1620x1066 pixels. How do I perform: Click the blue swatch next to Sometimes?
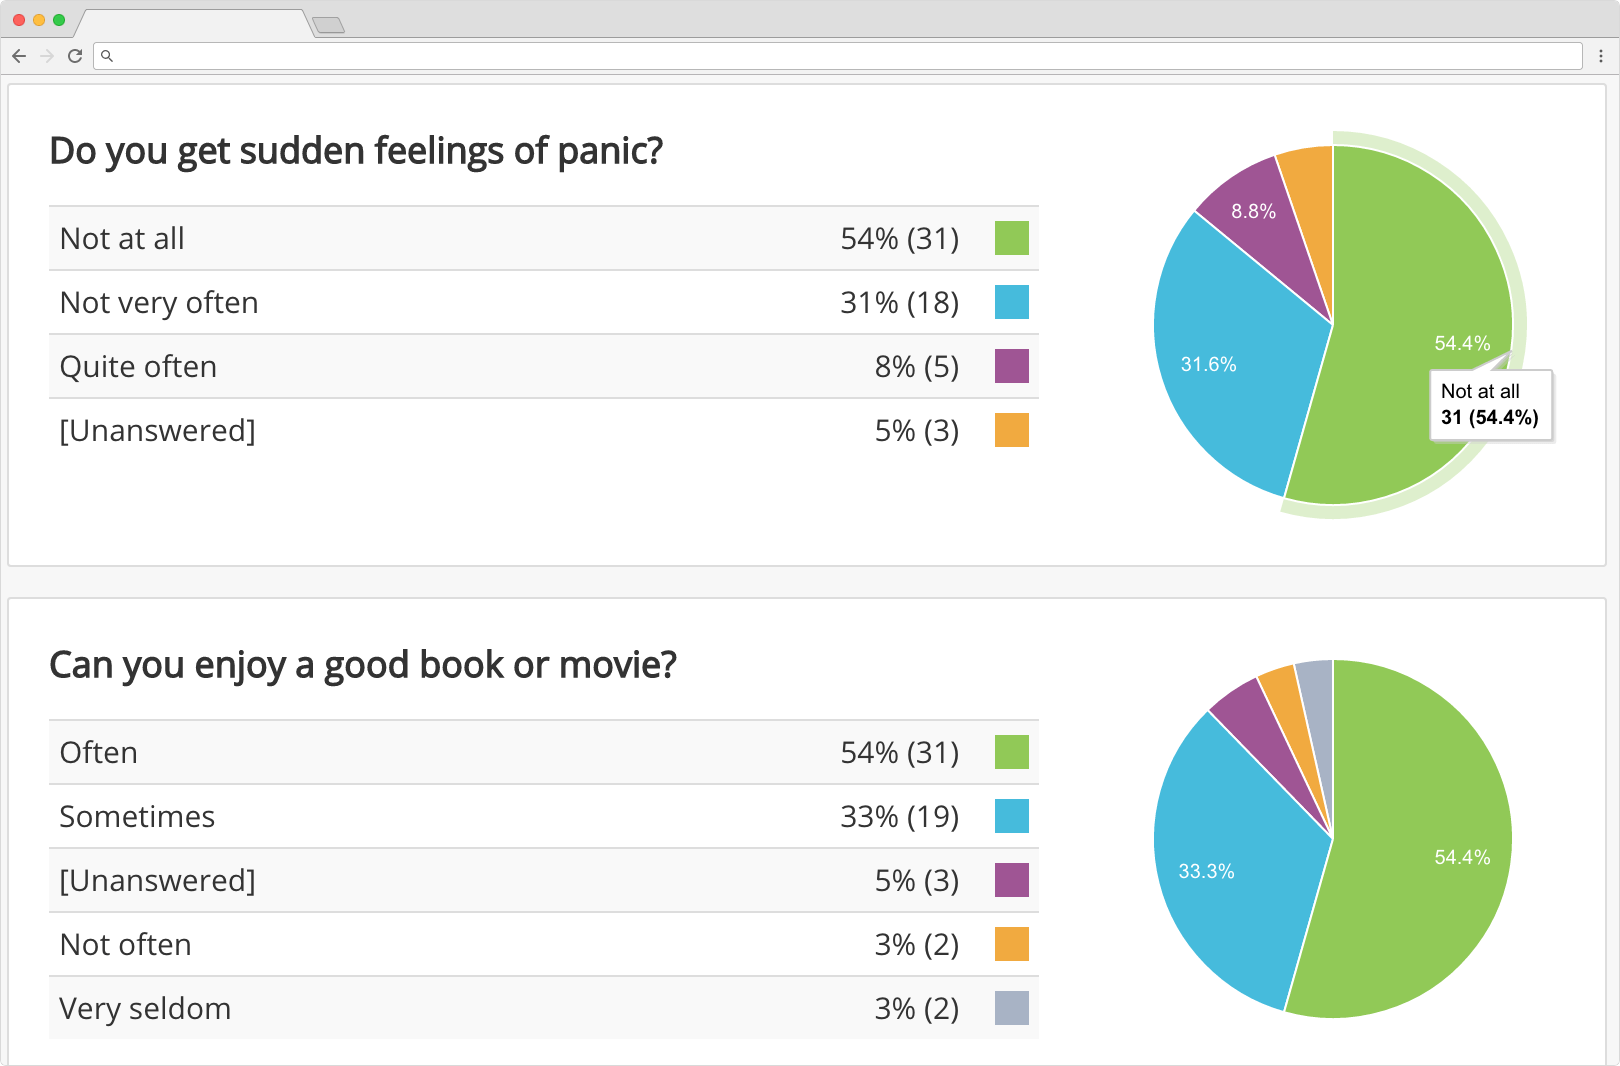[1011, 816]
